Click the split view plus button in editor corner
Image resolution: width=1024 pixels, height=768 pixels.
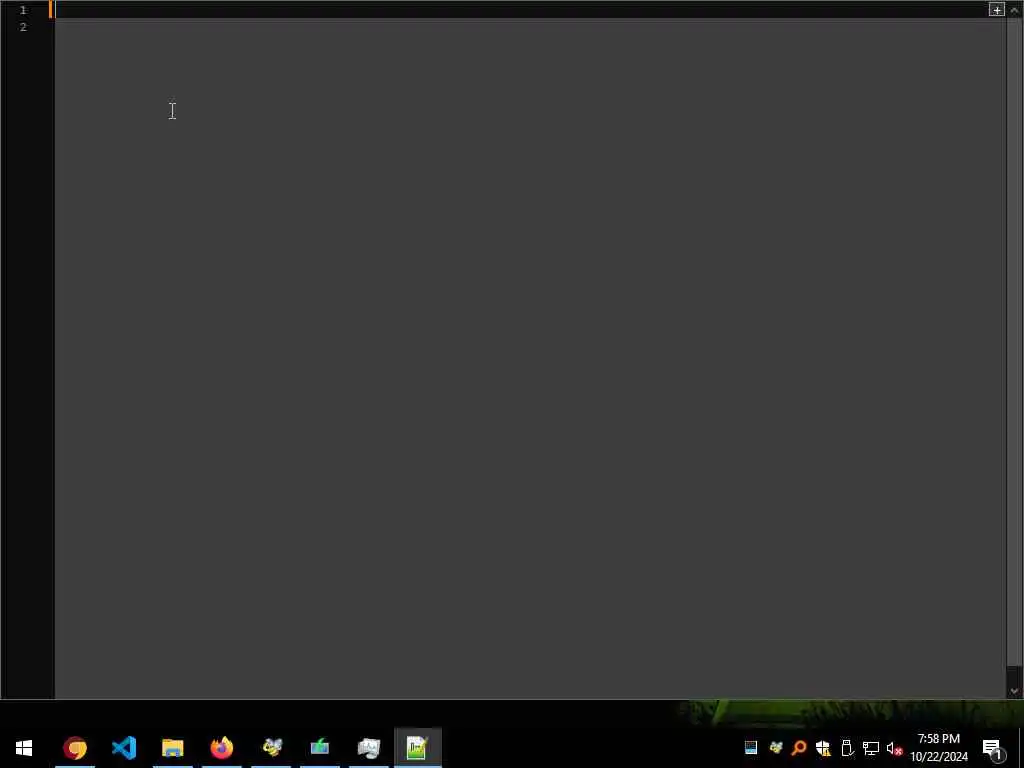tap(997, 9)
